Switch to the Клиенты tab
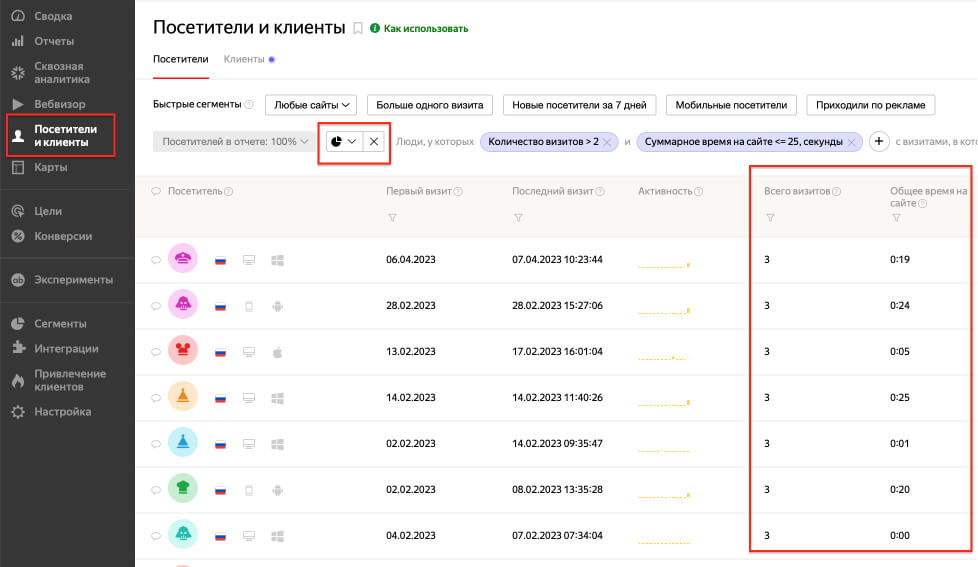Viewport: 978px width, 567px height. (244, 59)
